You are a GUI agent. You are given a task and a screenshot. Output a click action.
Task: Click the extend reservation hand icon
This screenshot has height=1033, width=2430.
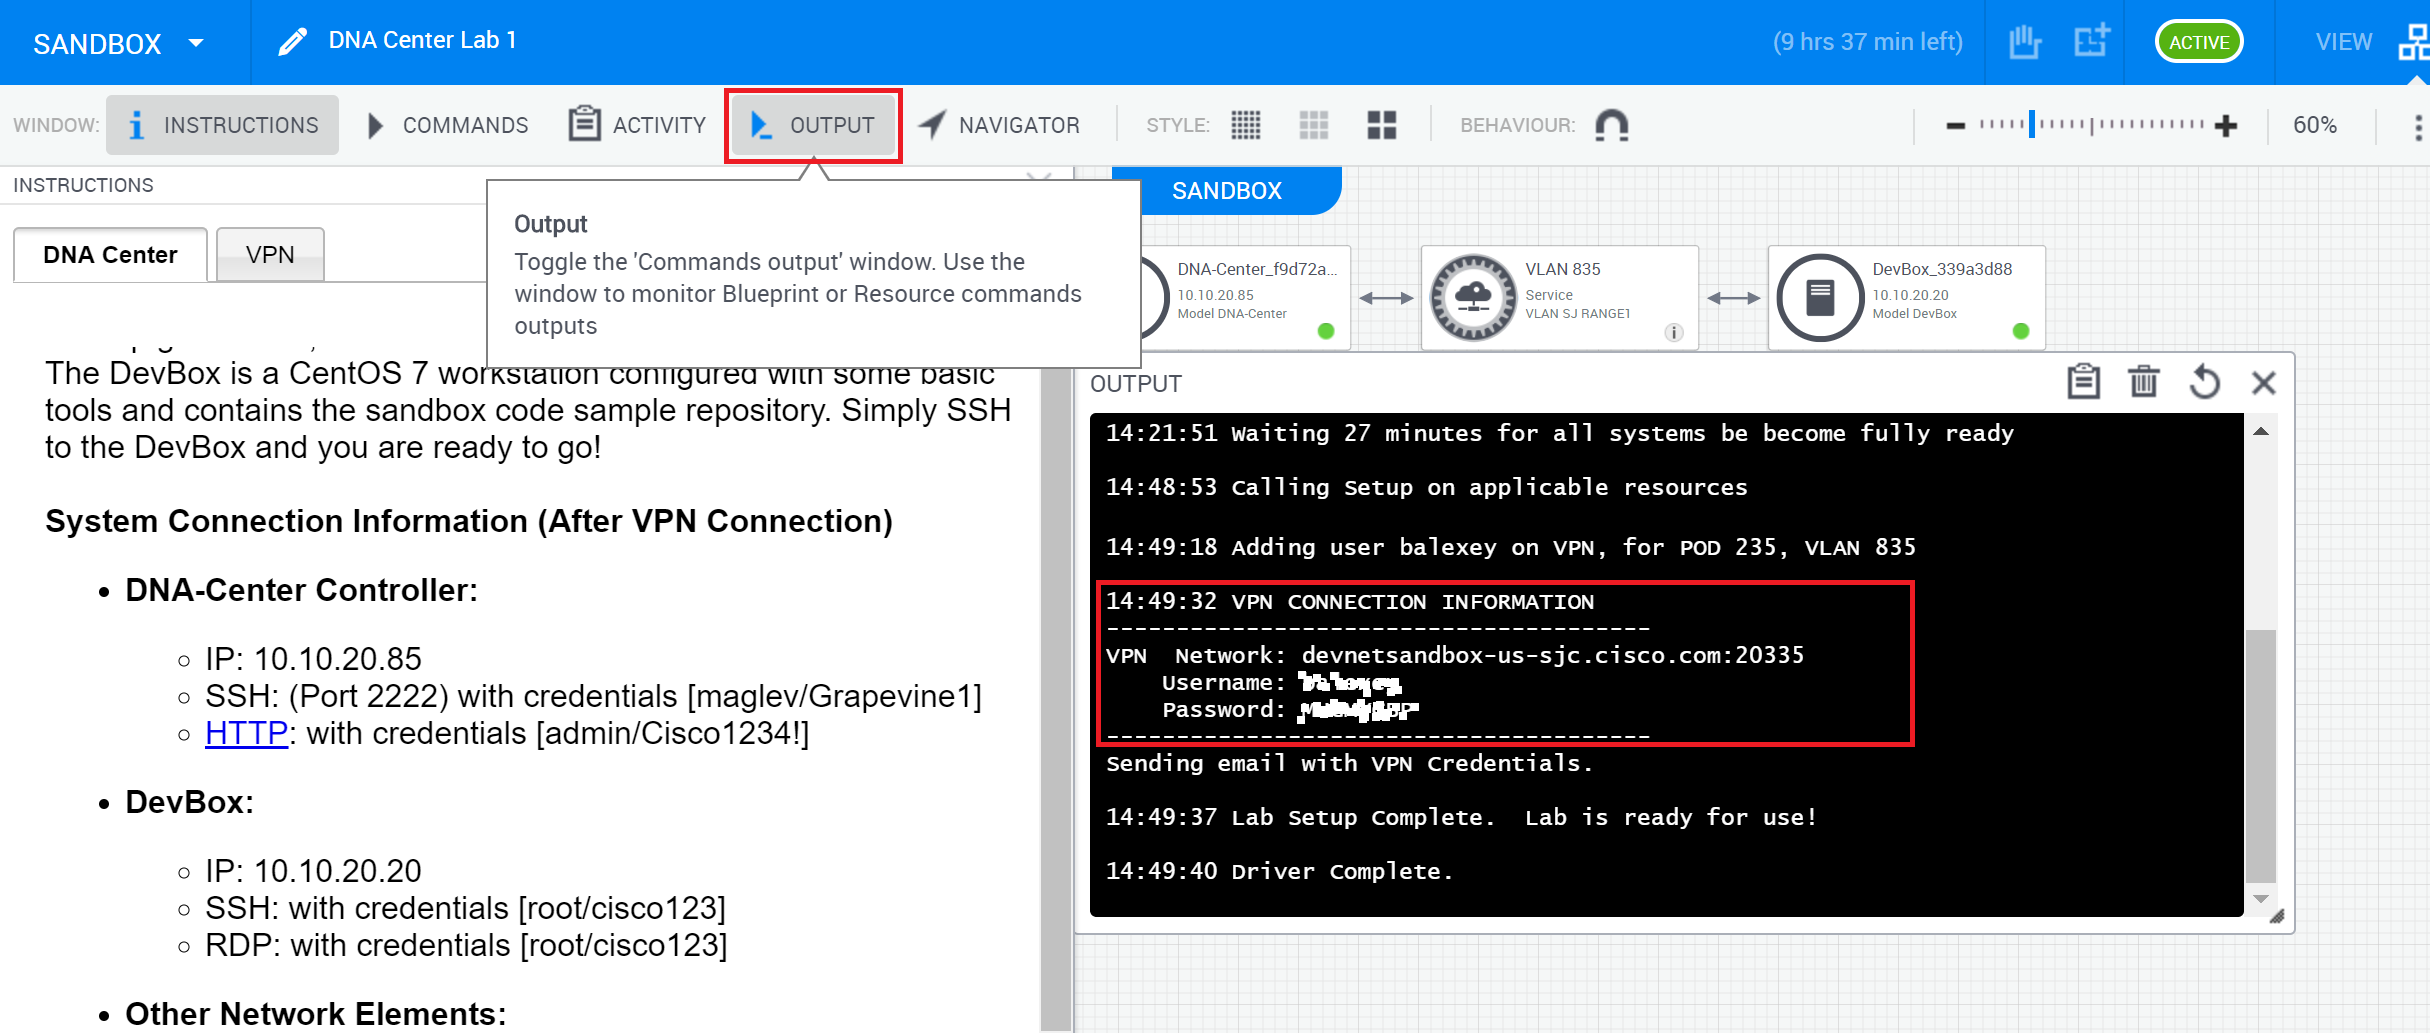(2025, 42)
